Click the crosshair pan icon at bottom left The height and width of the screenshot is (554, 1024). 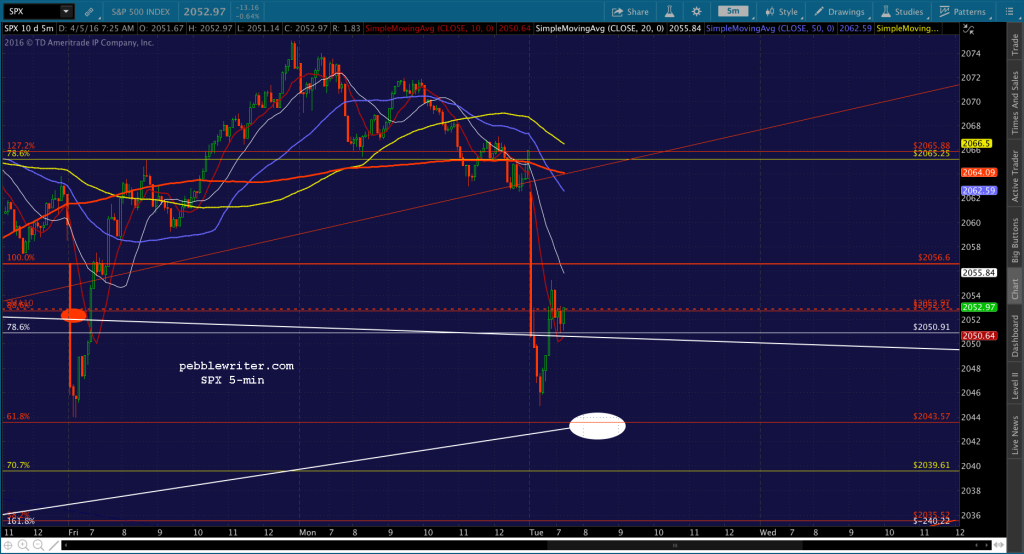tap(8, 545)
